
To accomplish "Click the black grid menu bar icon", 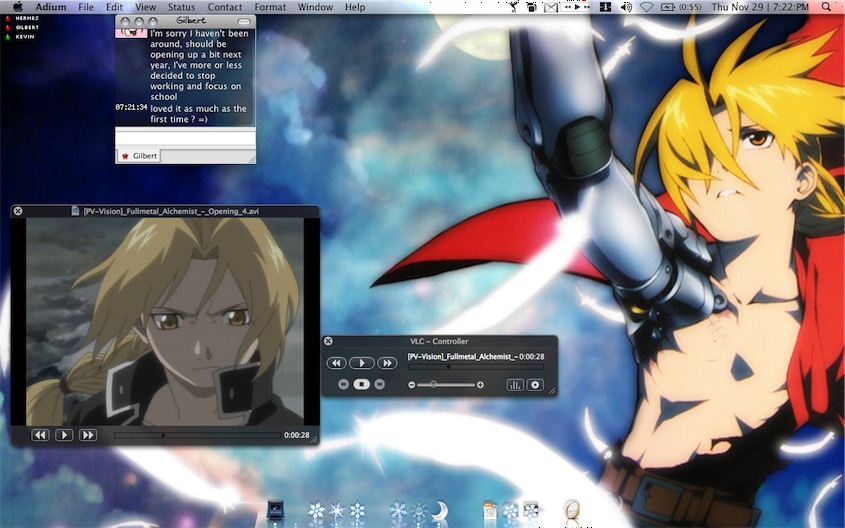I will [x=605, y=7].
